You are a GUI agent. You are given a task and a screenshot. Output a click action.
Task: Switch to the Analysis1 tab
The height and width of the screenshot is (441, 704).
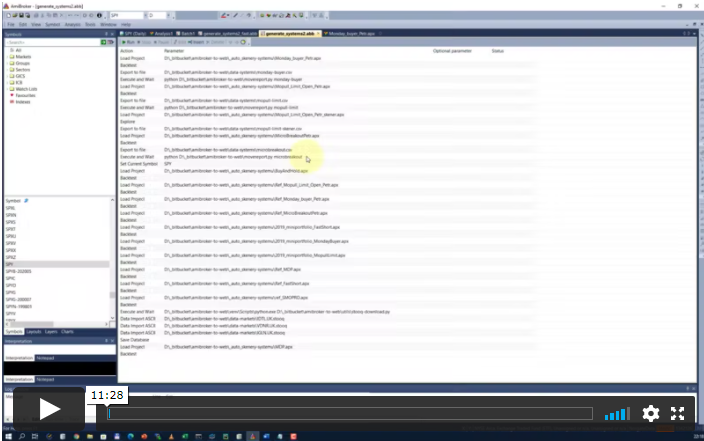161,34
